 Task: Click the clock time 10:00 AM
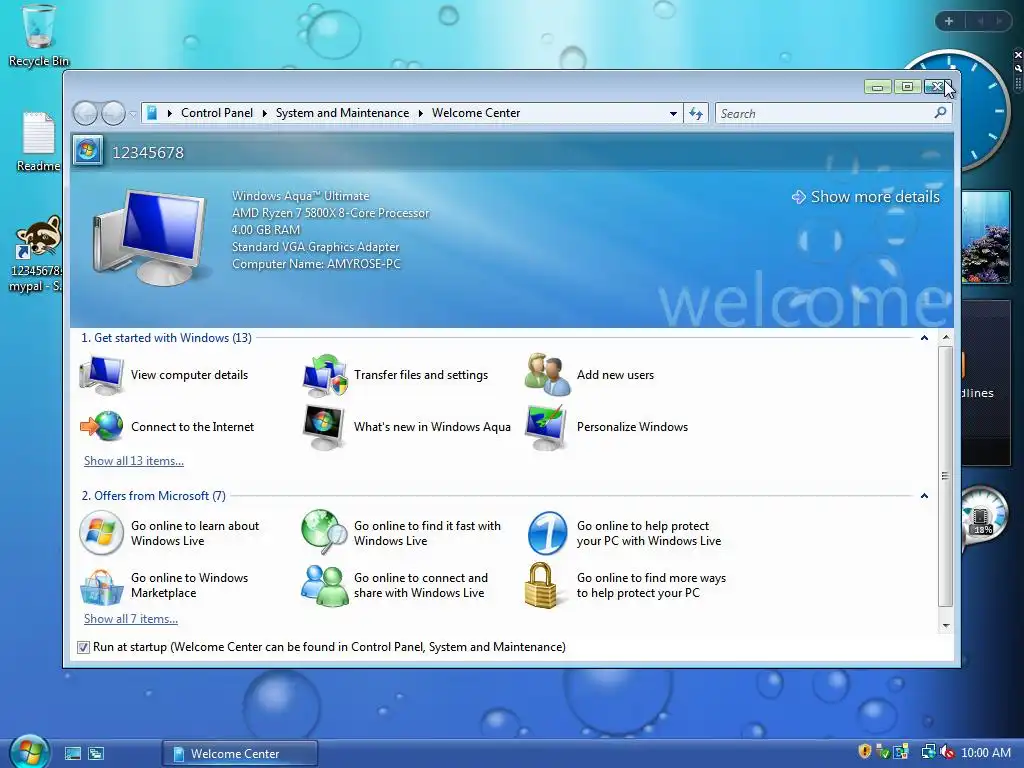pos(985,752)
